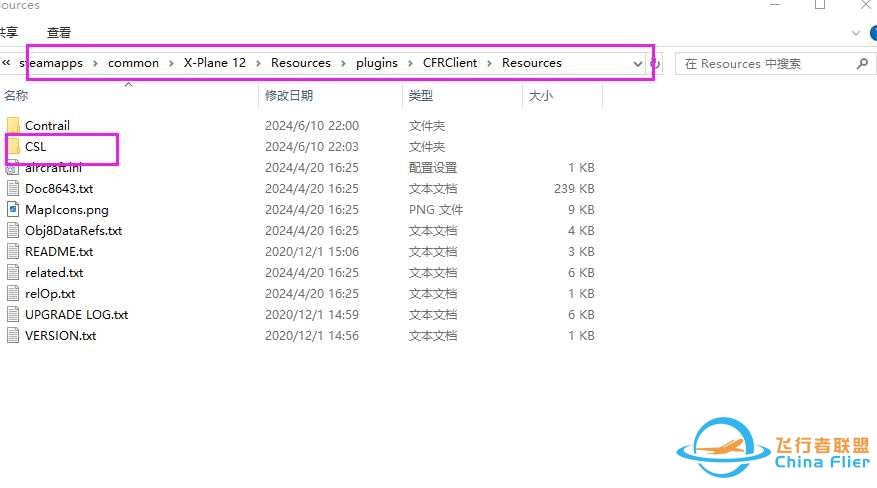Select the relOp.txt file icon
The image size is (877, 488).
click(x=13, y=293)
